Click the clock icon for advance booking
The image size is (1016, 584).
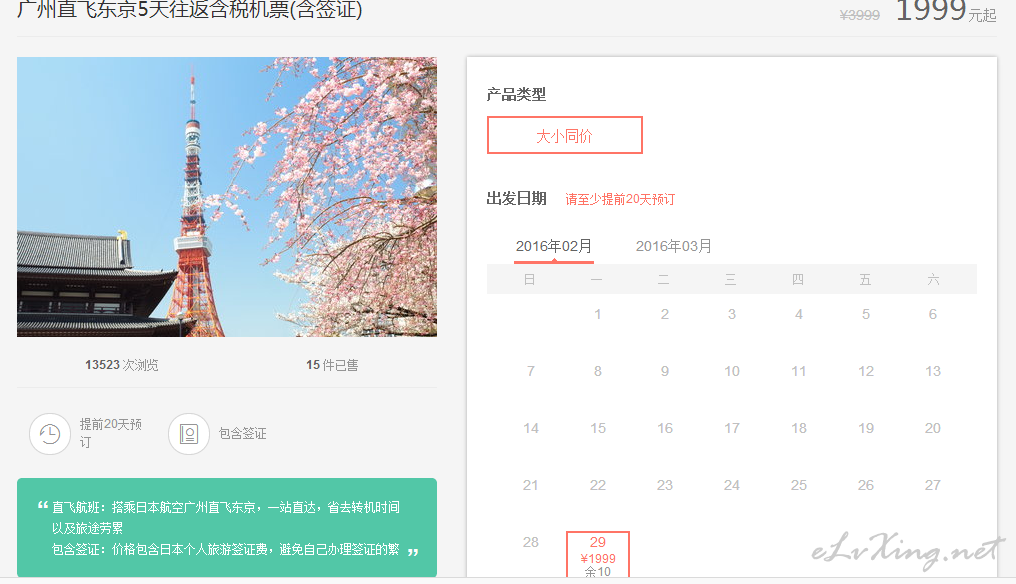tap(50, 434)
